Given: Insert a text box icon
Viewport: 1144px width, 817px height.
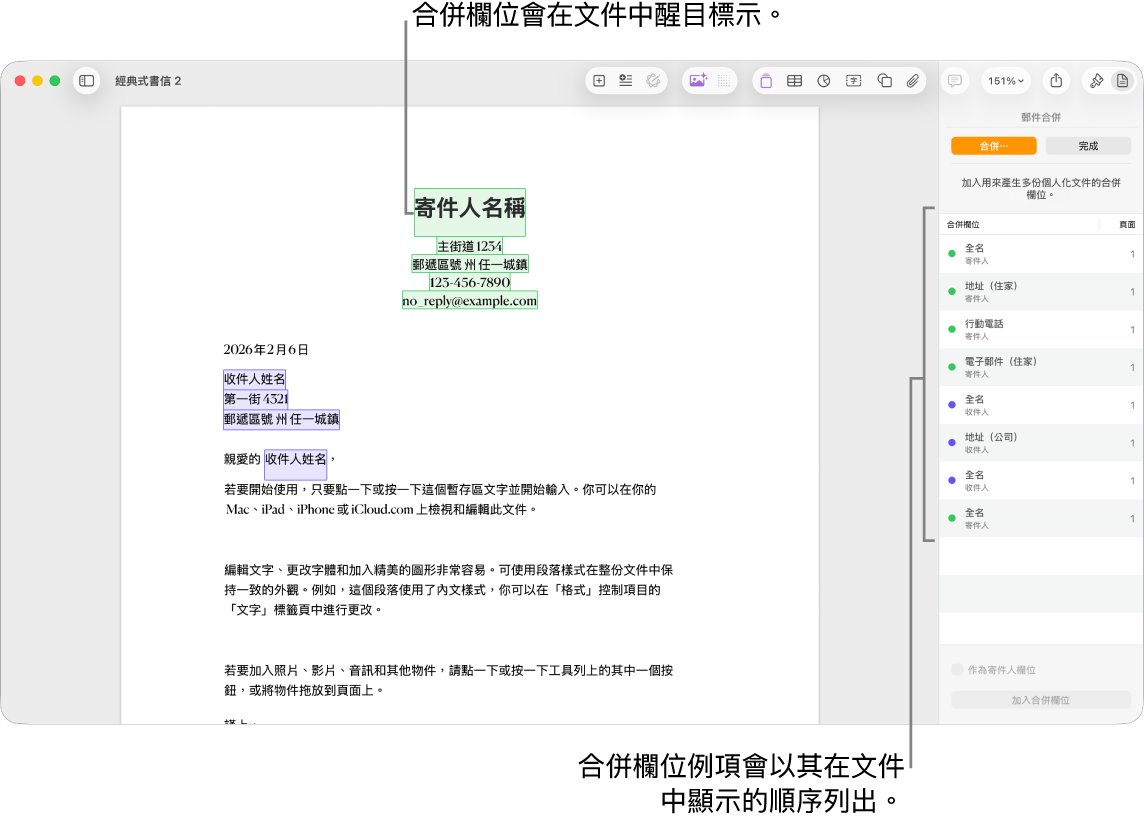Looking at the screenshot, I should [x=854, y=81].
